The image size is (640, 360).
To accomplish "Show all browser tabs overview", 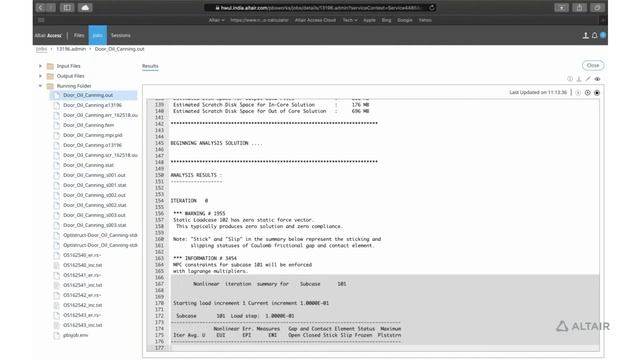I will (x=597, y=7).
